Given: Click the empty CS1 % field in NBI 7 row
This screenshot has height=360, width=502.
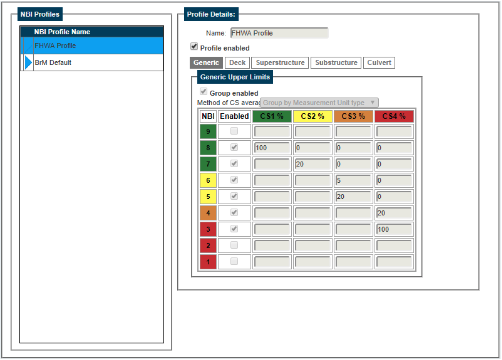Looking at the screenshot, I should pyautogui.click(x=272, y=164).
